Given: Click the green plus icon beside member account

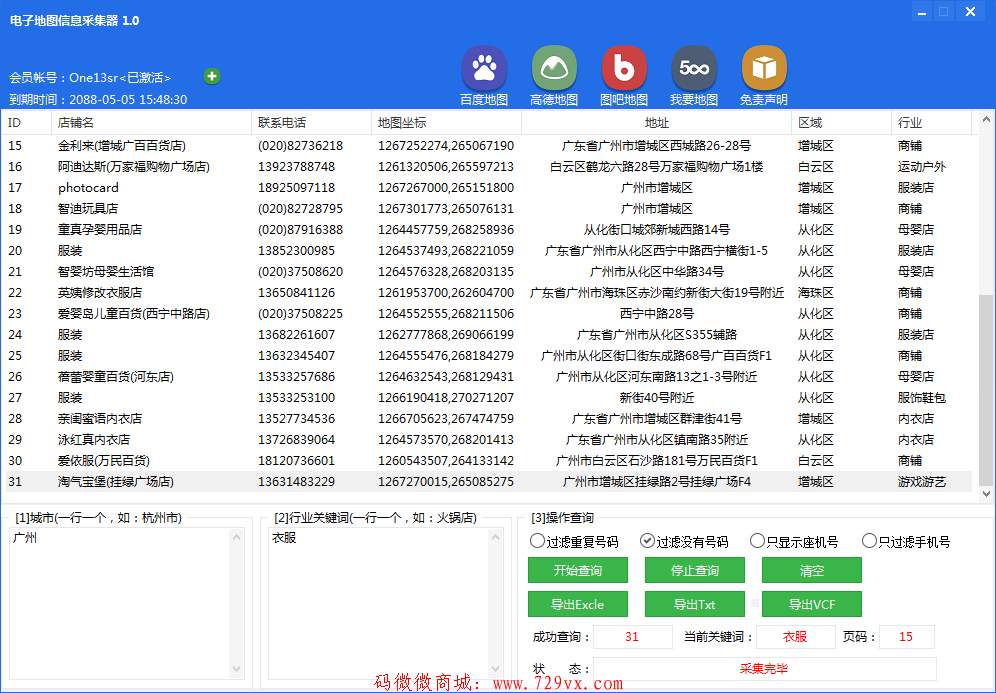Looking at the screenshot, I should (x=212, y=76).
